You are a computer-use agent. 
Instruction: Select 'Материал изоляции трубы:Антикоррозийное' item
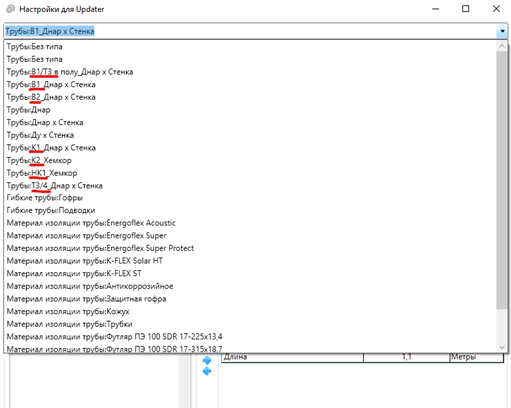tap(90, 286)
